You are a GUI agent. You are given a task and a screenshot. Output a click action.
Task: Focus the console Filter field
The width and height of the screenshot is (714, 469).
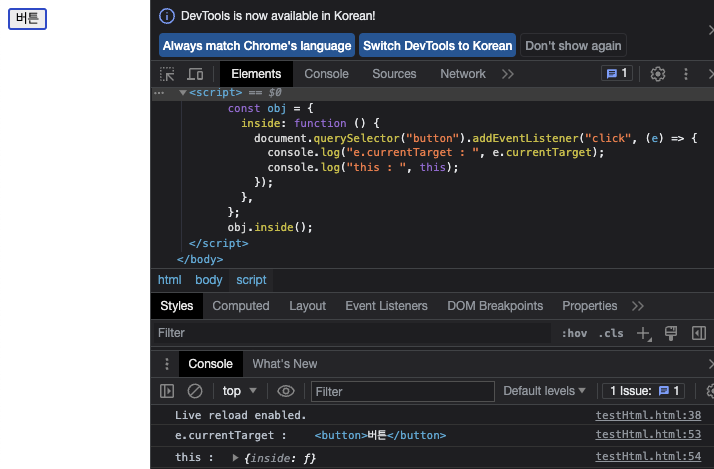403,392
